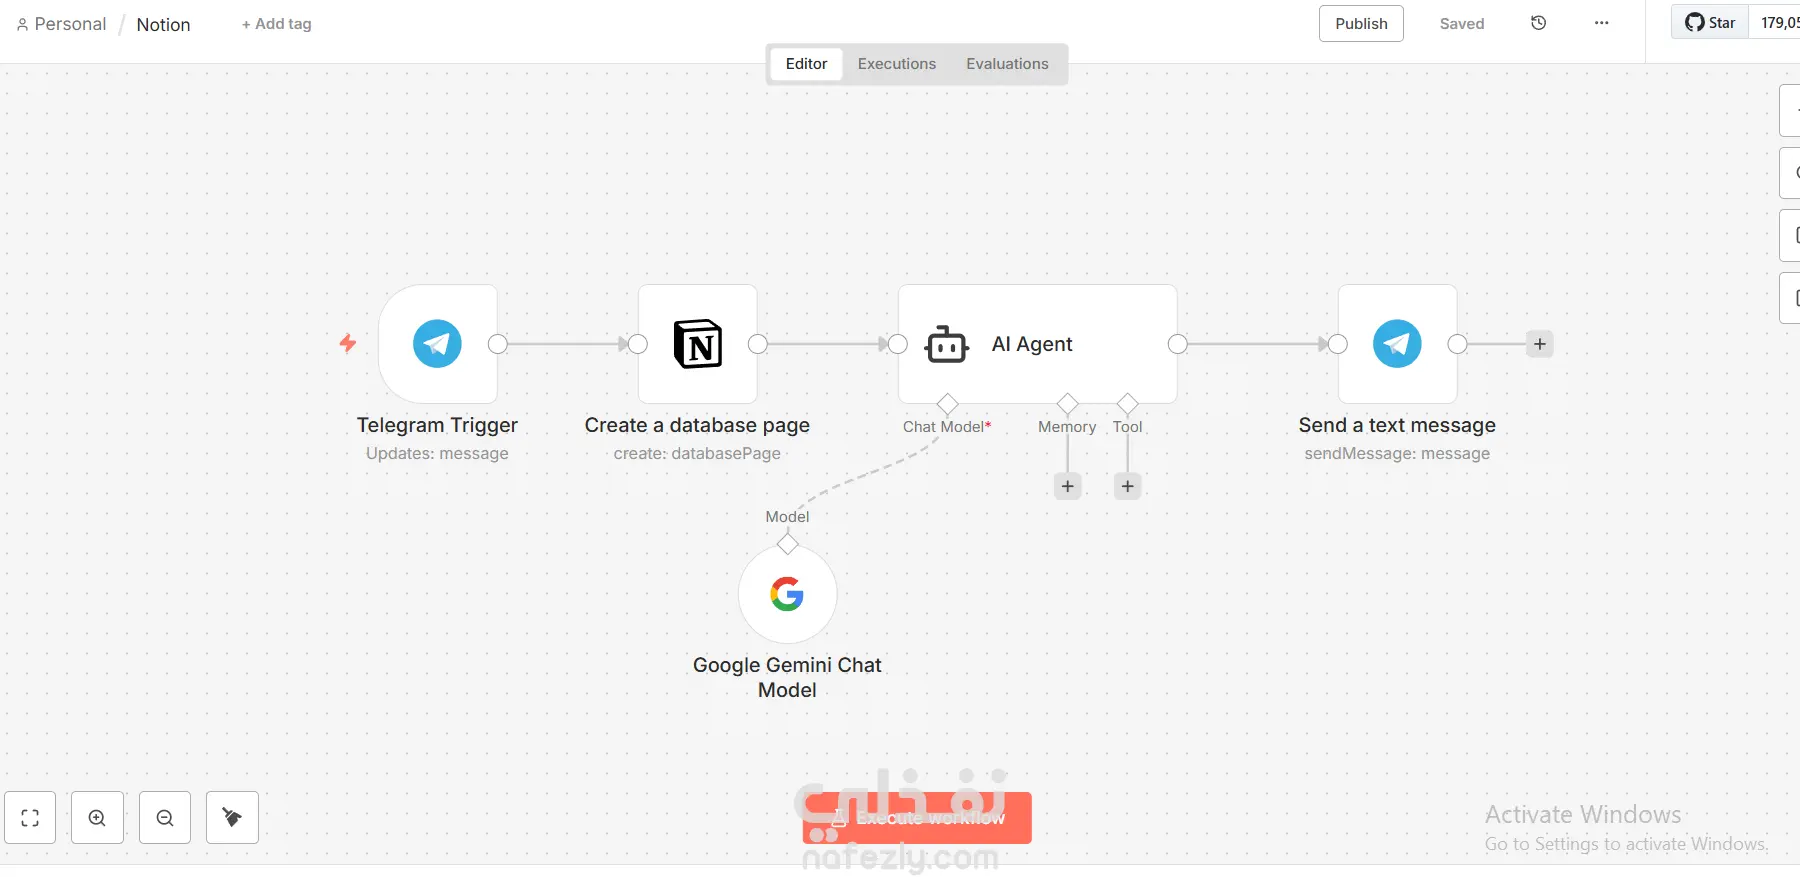Click the Saved status label

point(1462,24)
